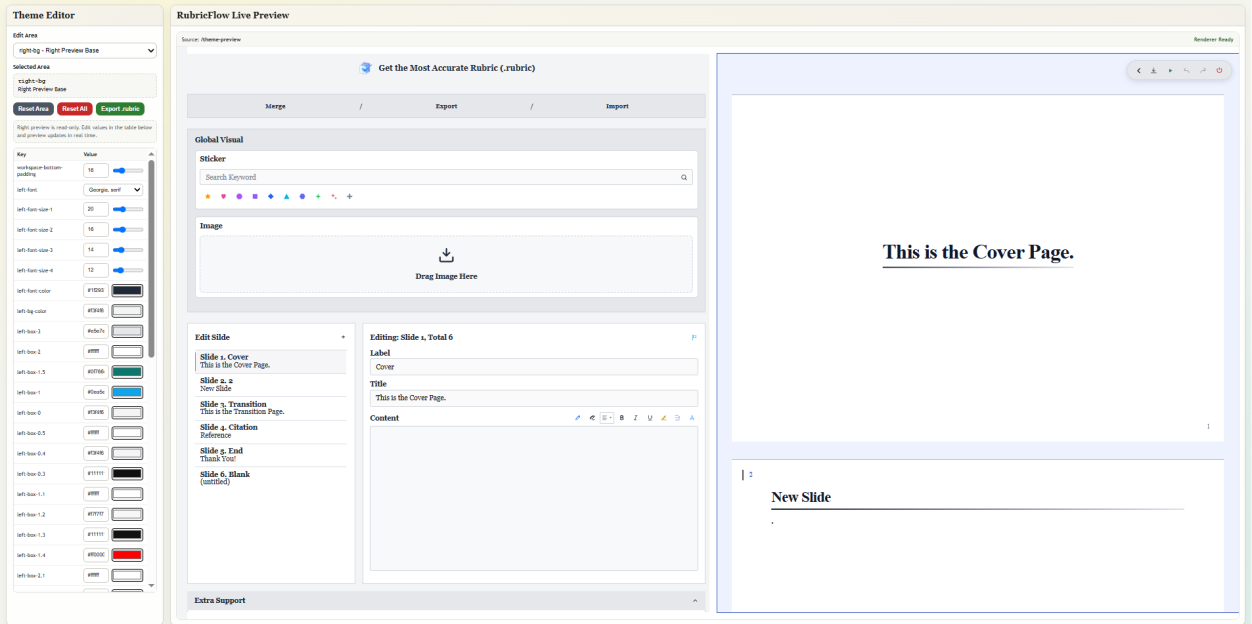Click the download icon in preview toolbar
The image size is (1252, 624).
(x=1154, y=71)
